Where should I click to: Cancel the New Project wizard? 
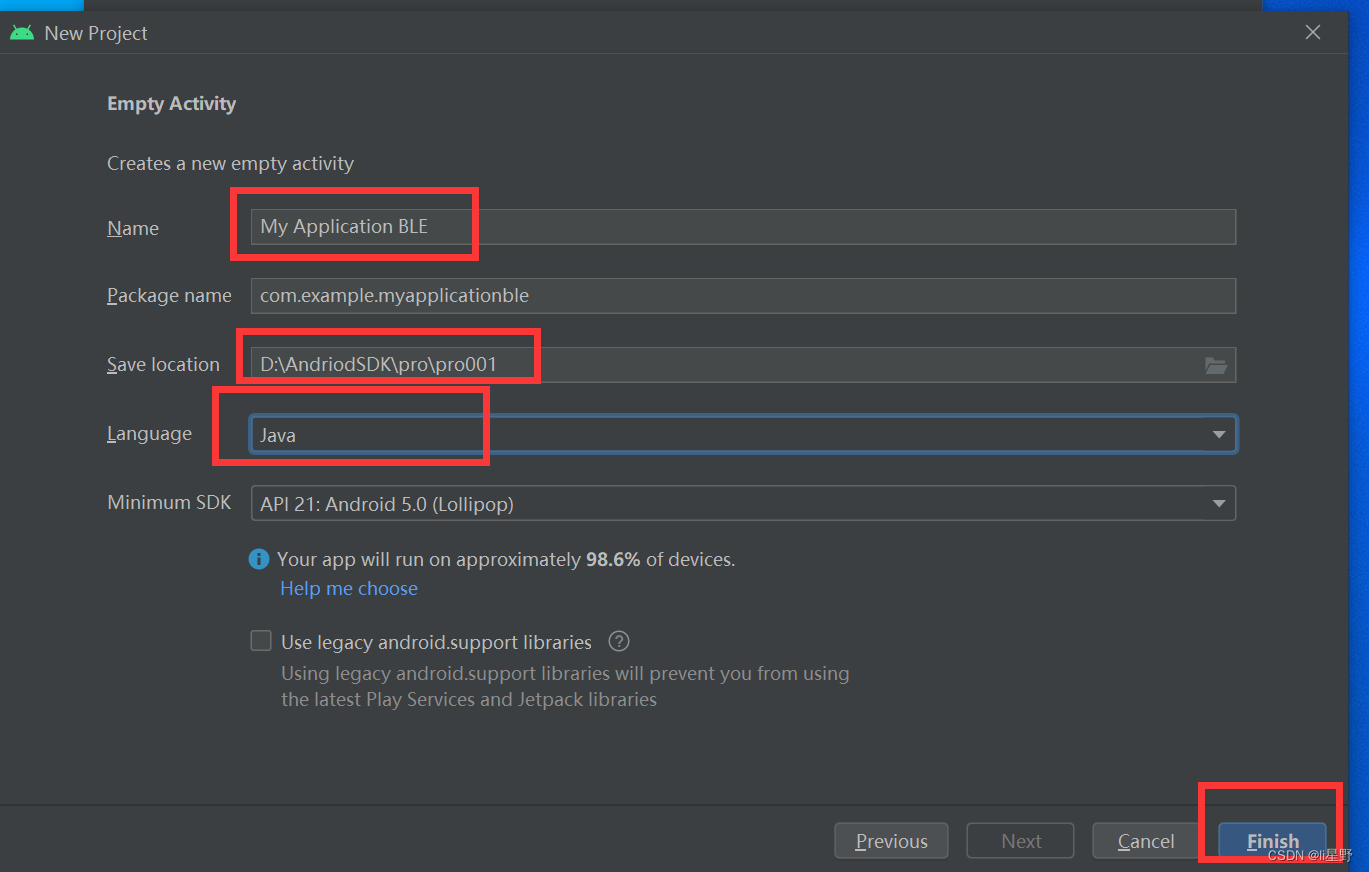pyautogui.click(x=1146, y=841)
